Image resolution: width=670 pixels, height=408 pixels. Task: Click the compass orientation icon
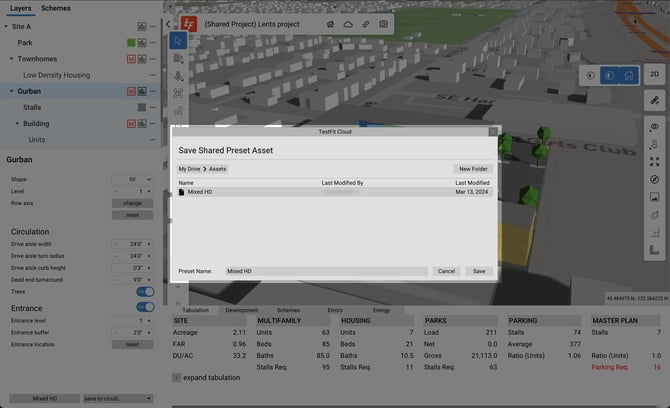654,179
